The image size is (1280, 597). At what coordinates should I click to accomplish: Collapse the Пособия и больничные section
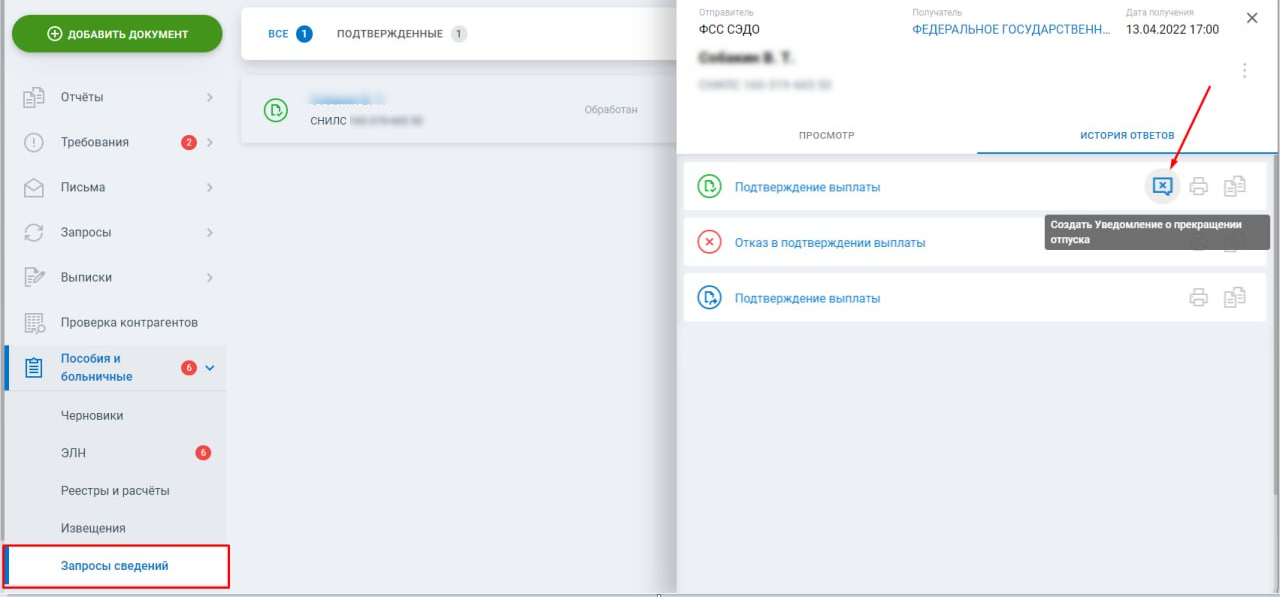[x=209, y=368]
